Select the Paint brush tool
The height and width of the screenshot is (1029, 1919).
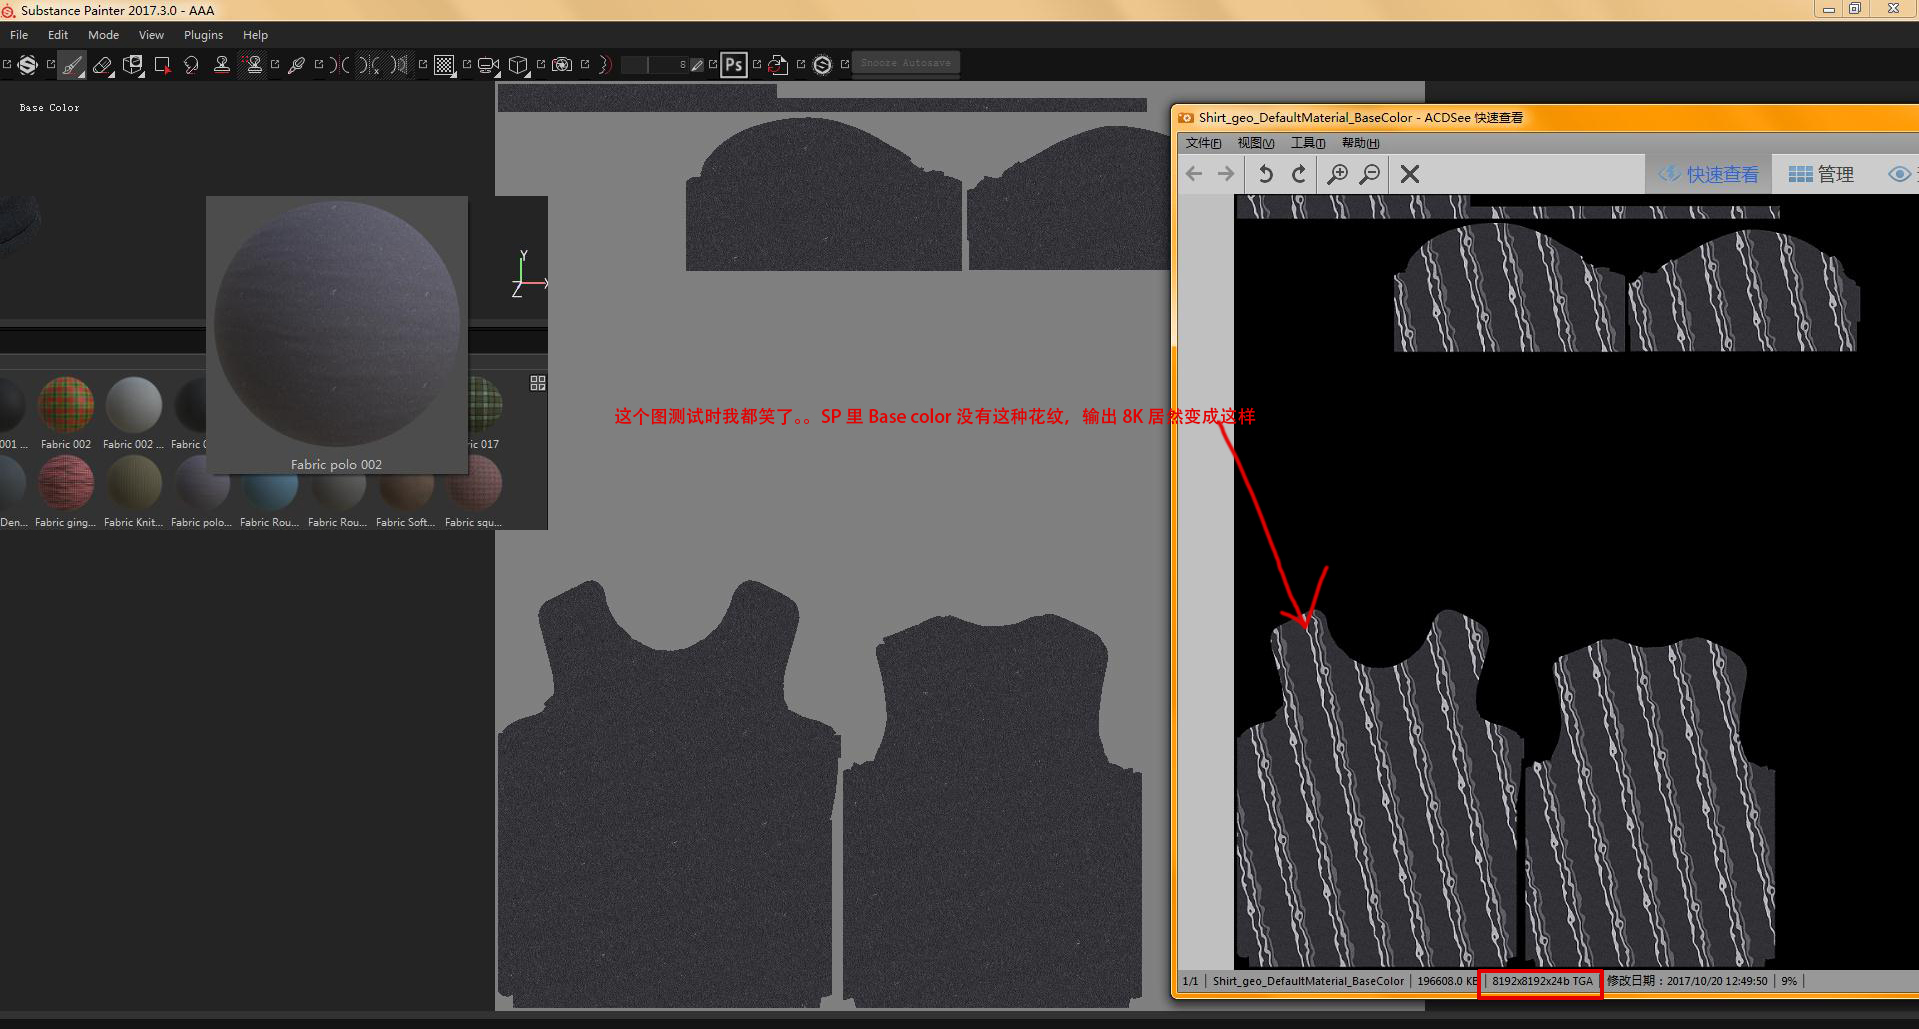click(72, 66)
